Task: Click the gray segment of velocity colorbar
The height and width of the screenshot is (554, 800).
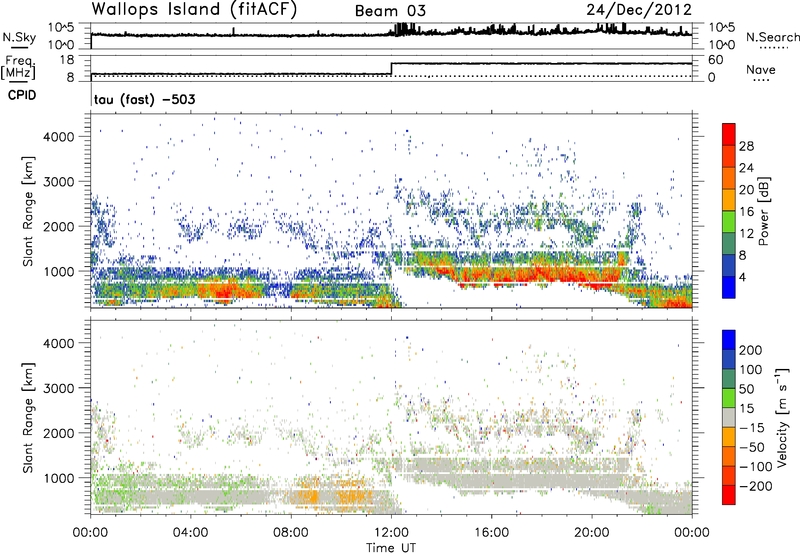Action: pyautogui.click(x=729, y=417)
